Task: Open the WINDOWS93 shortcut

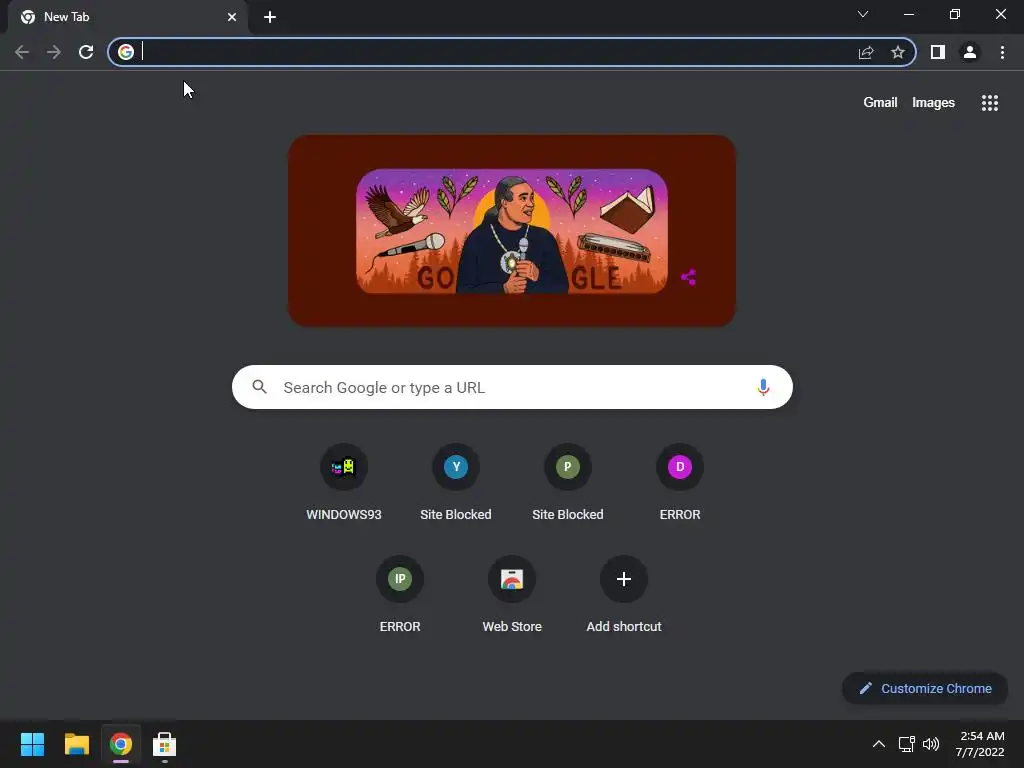Action: click(x=344, y=482)
